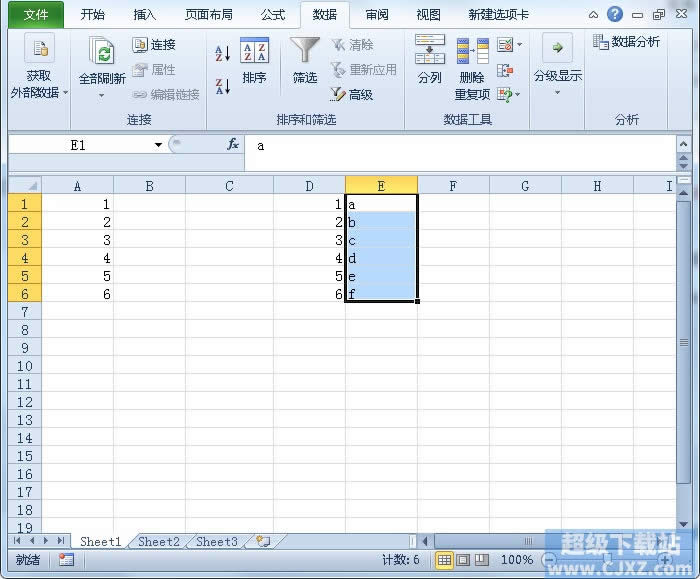Expand the Name Box dropdown arrow
Image resolution: width=700 pixels, height=579 pixels.
point(158,145)
